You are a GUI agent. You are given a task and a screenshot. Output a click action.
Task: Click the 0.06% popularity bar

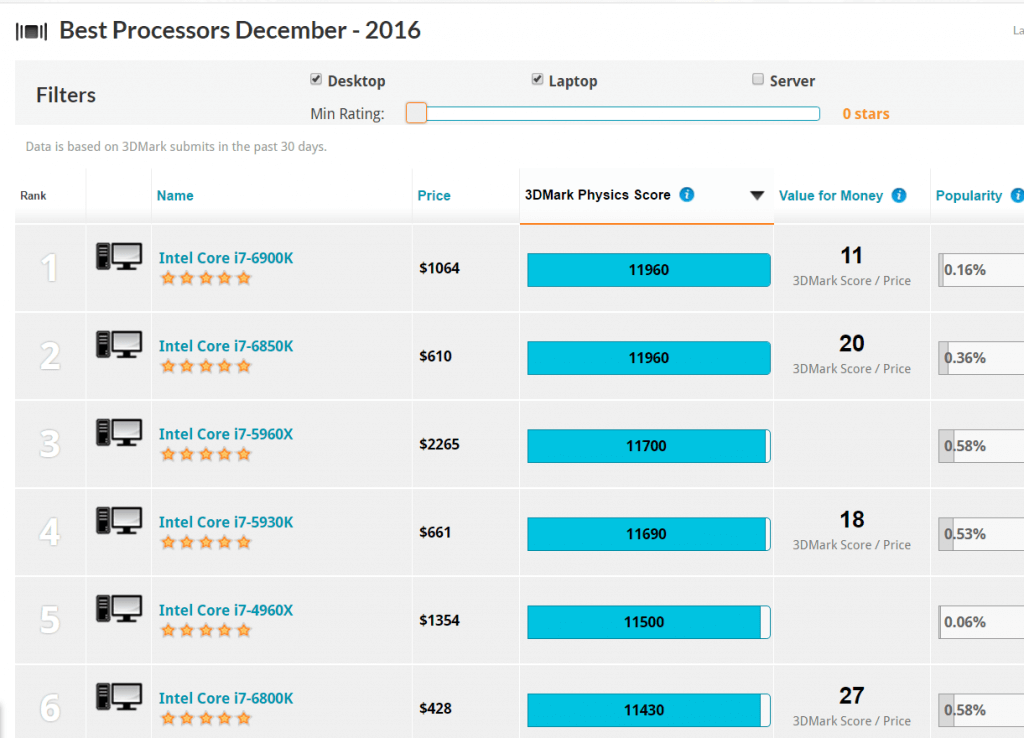981,622
